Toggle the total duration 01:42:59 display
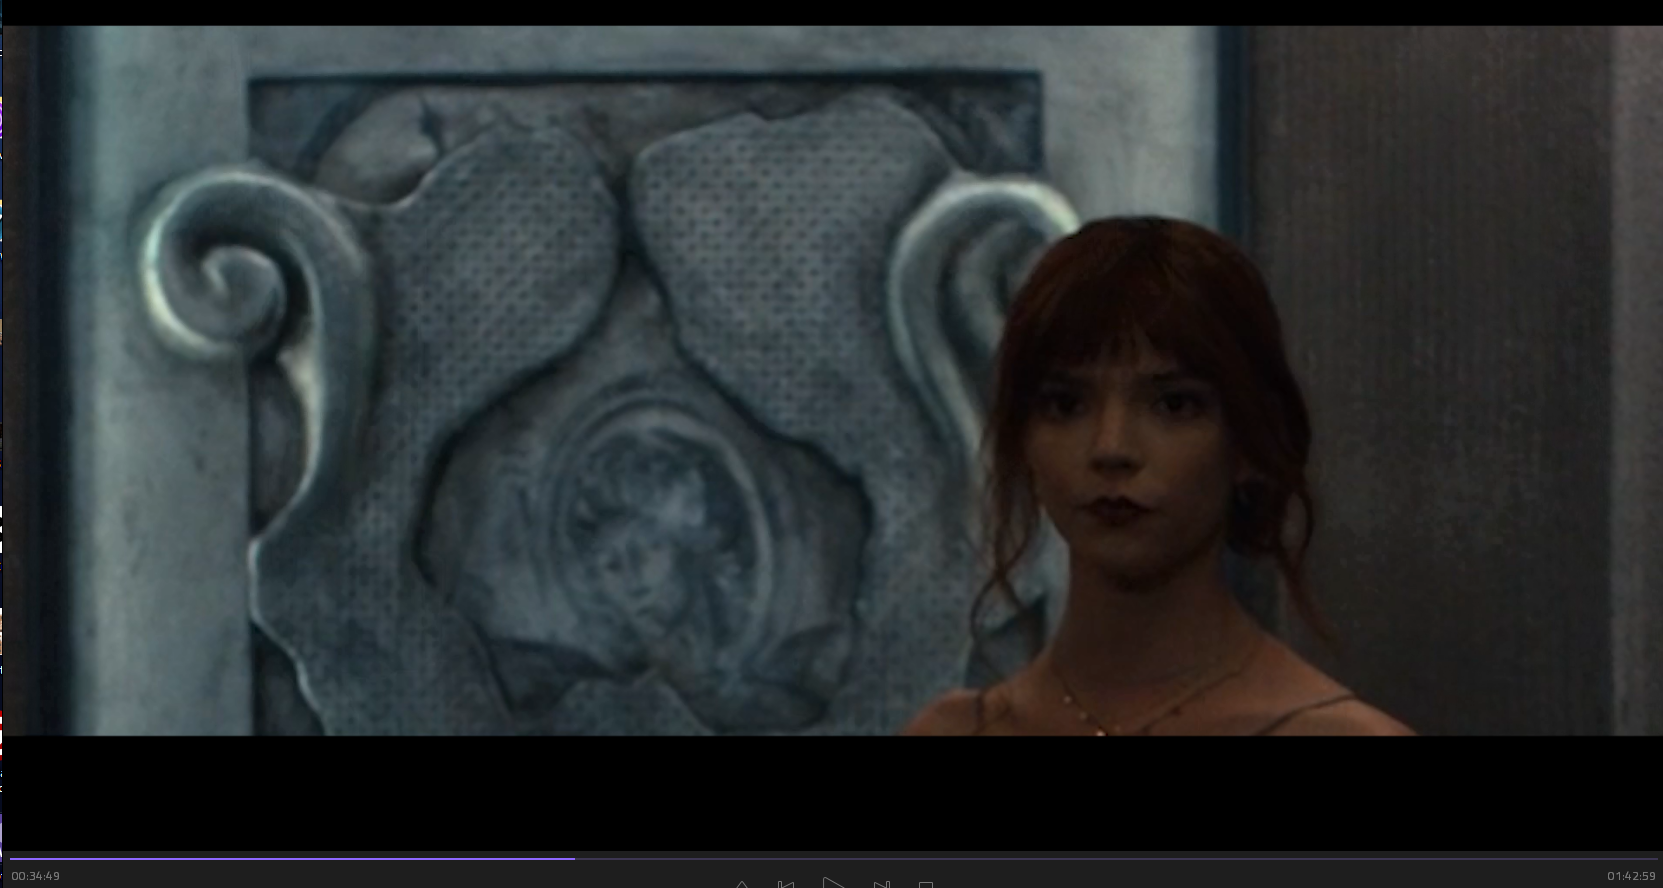1663x888 pixels. (x=1631, y=876)
